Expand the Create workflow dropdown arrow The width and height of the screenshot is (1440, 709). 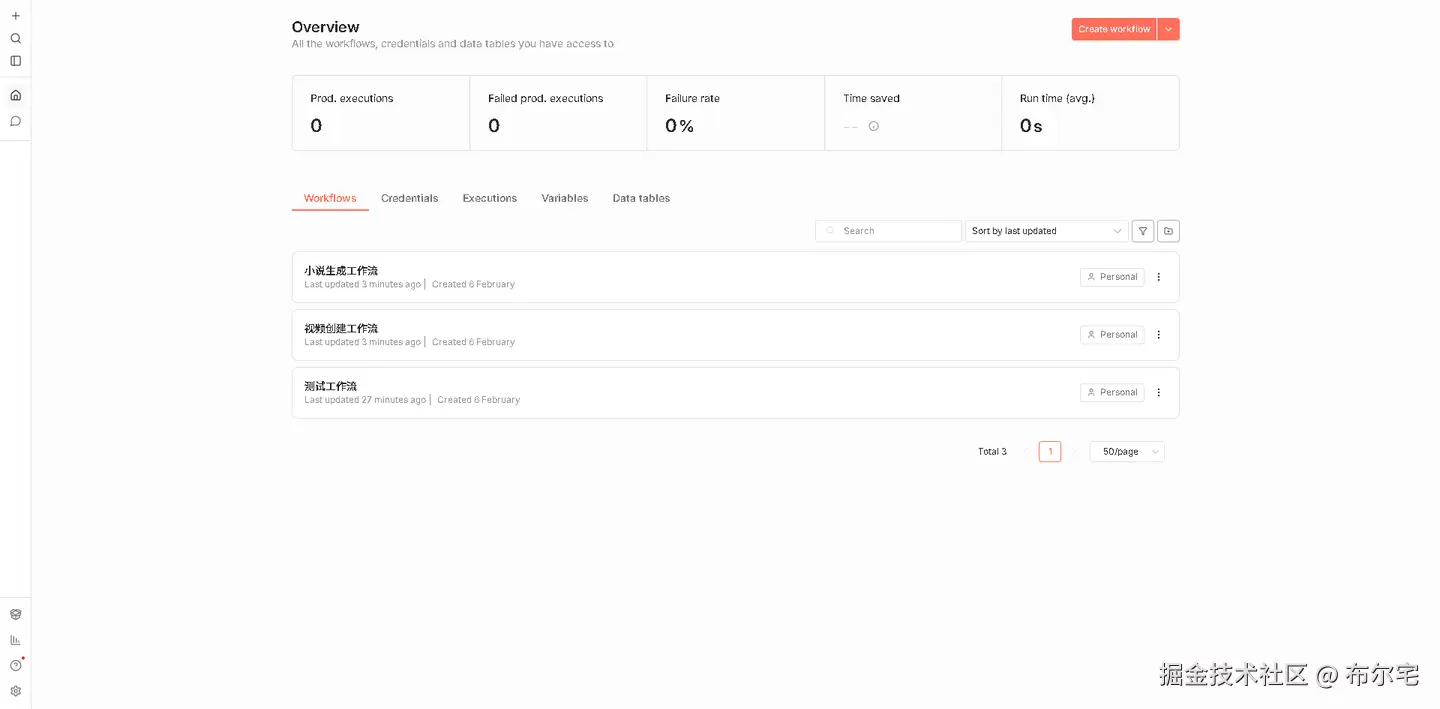[x=1169, y=30]
